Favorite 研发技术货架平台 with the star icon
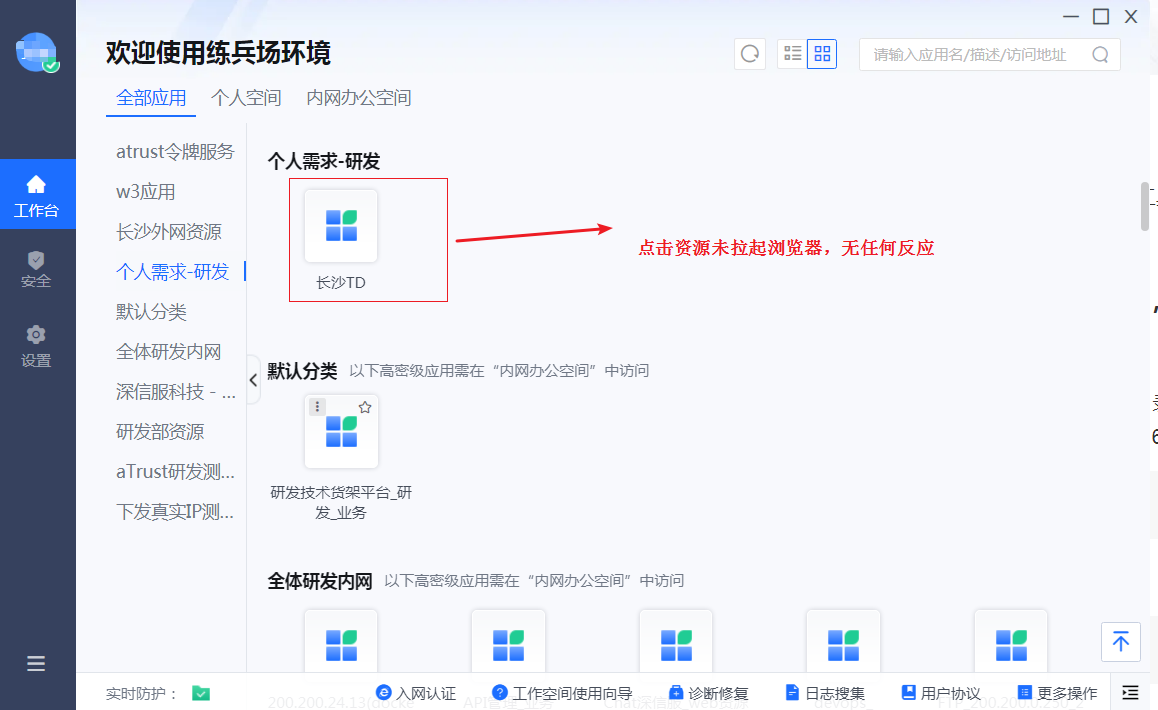This screenshot has height=710, width=1158. tap(365, 407)
